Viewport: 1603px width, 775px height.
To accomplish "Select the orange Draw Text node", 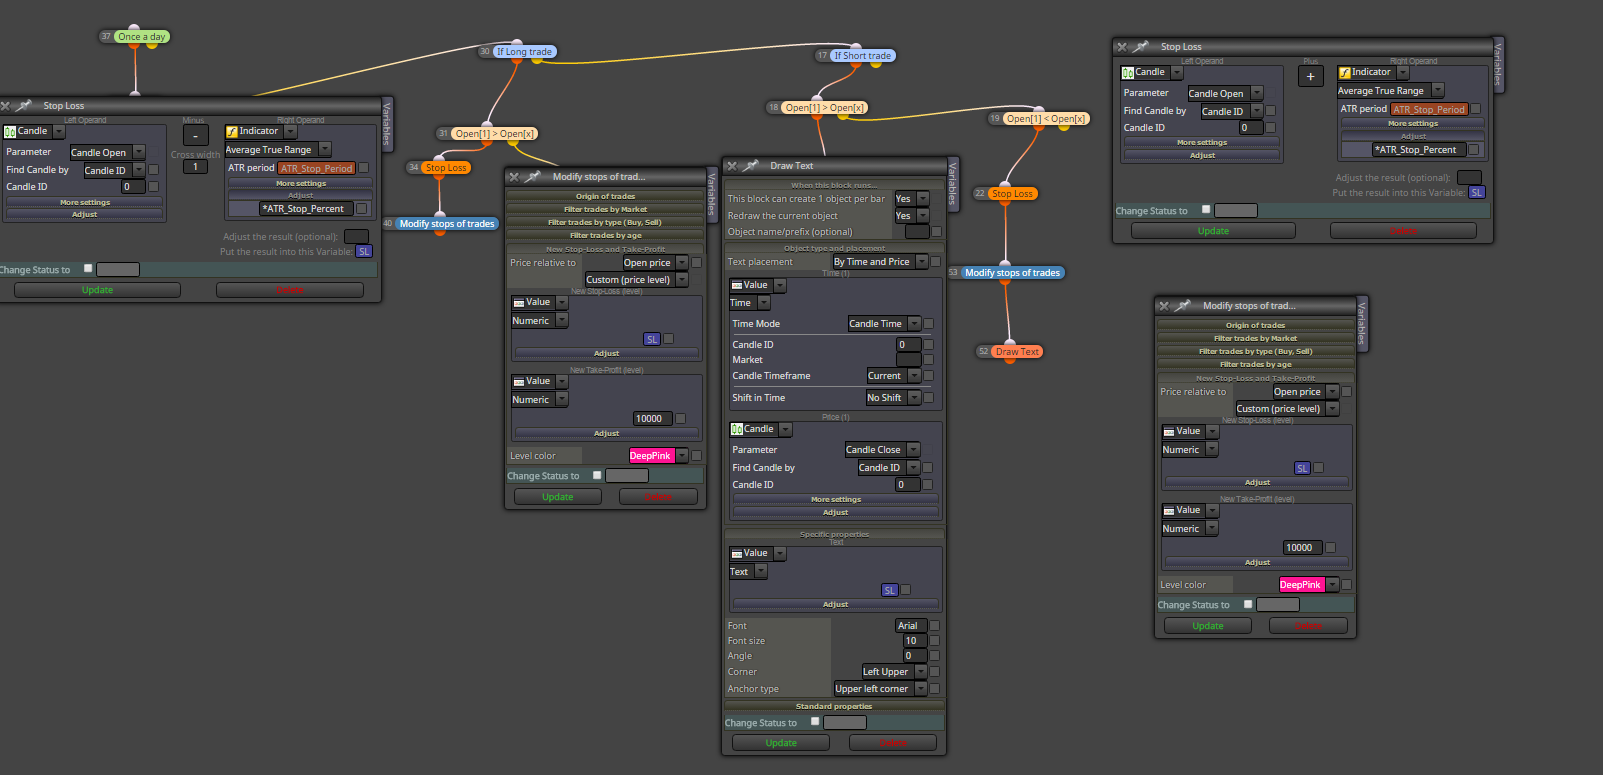I will pyautogui.click(x=1017, y=352).
